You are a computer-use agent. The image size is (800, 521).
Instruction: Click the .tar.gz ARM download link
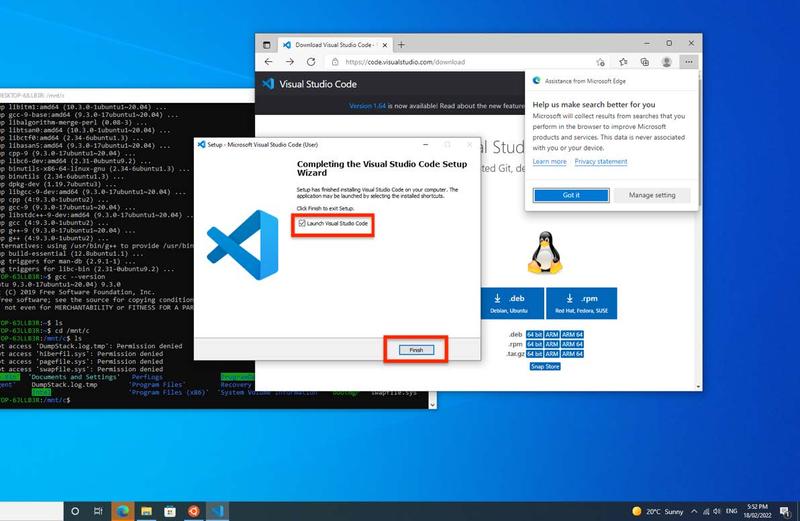coord(552,354)
